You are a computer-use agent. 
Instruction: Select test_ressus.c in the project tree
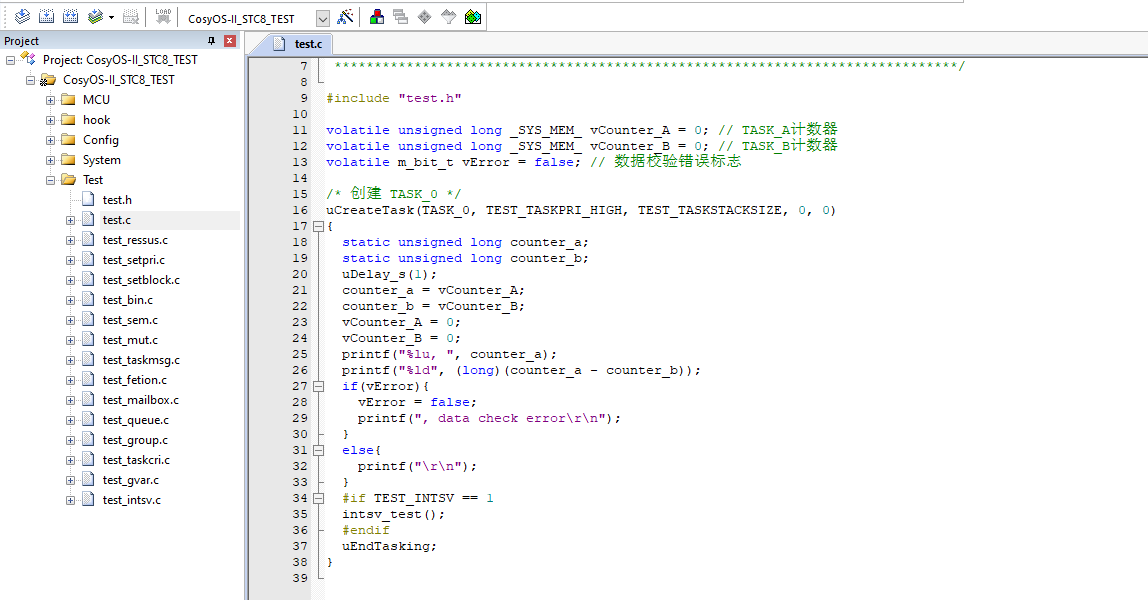(x=135, y=240)
